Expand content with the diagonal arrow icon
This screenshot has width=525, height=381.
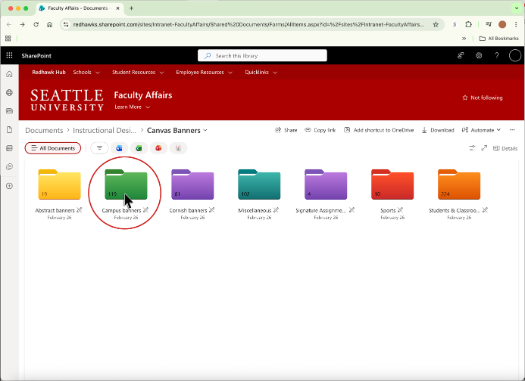[x=484, y=148]
